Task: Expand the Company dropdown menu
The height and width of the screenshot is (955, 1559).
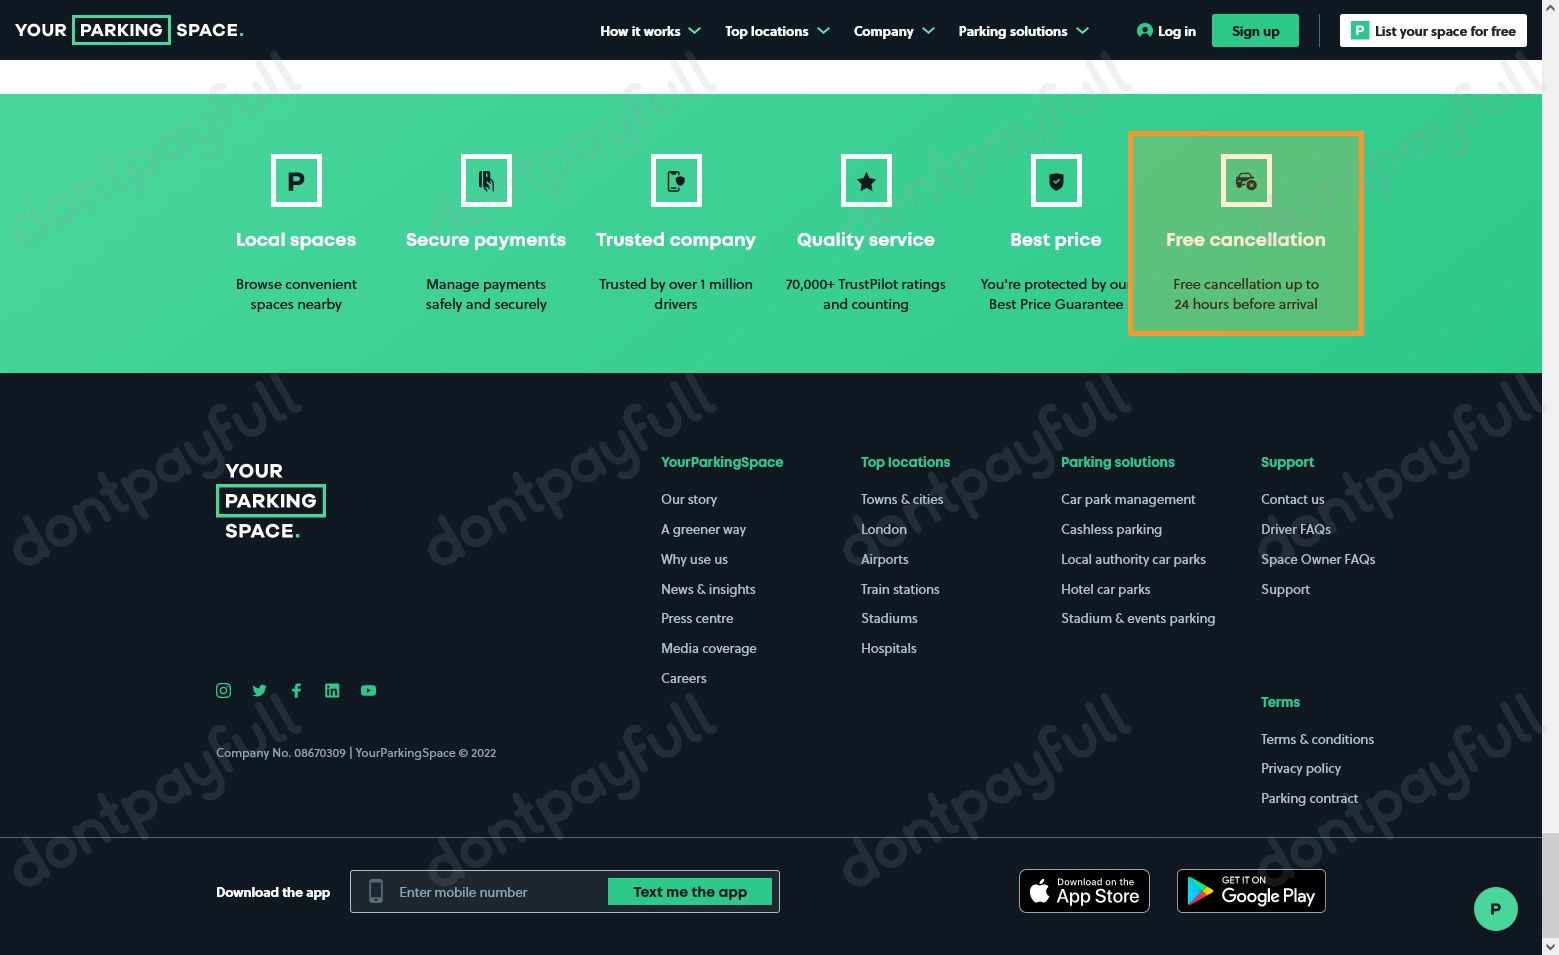Action: [x=894, y=31]
